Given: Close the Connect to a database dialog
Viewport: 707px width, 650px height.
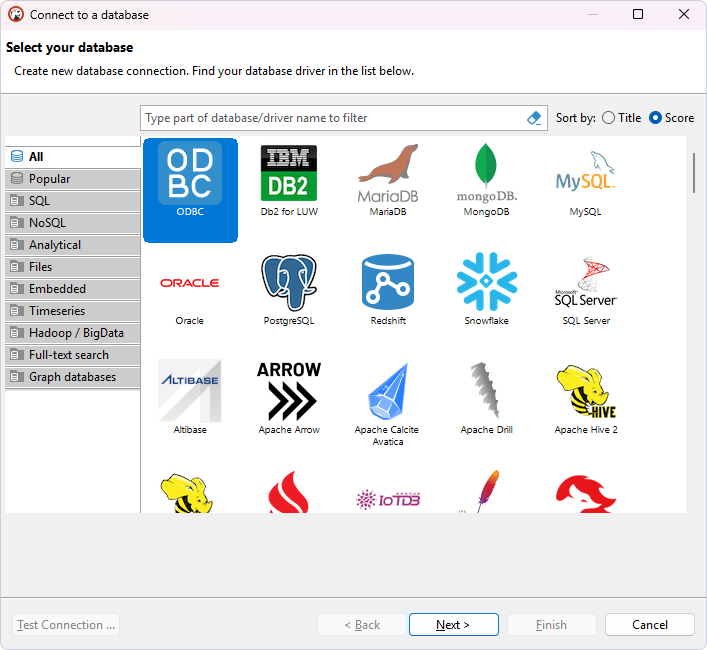Looking at the screenshot, I should tap(684, 14).
